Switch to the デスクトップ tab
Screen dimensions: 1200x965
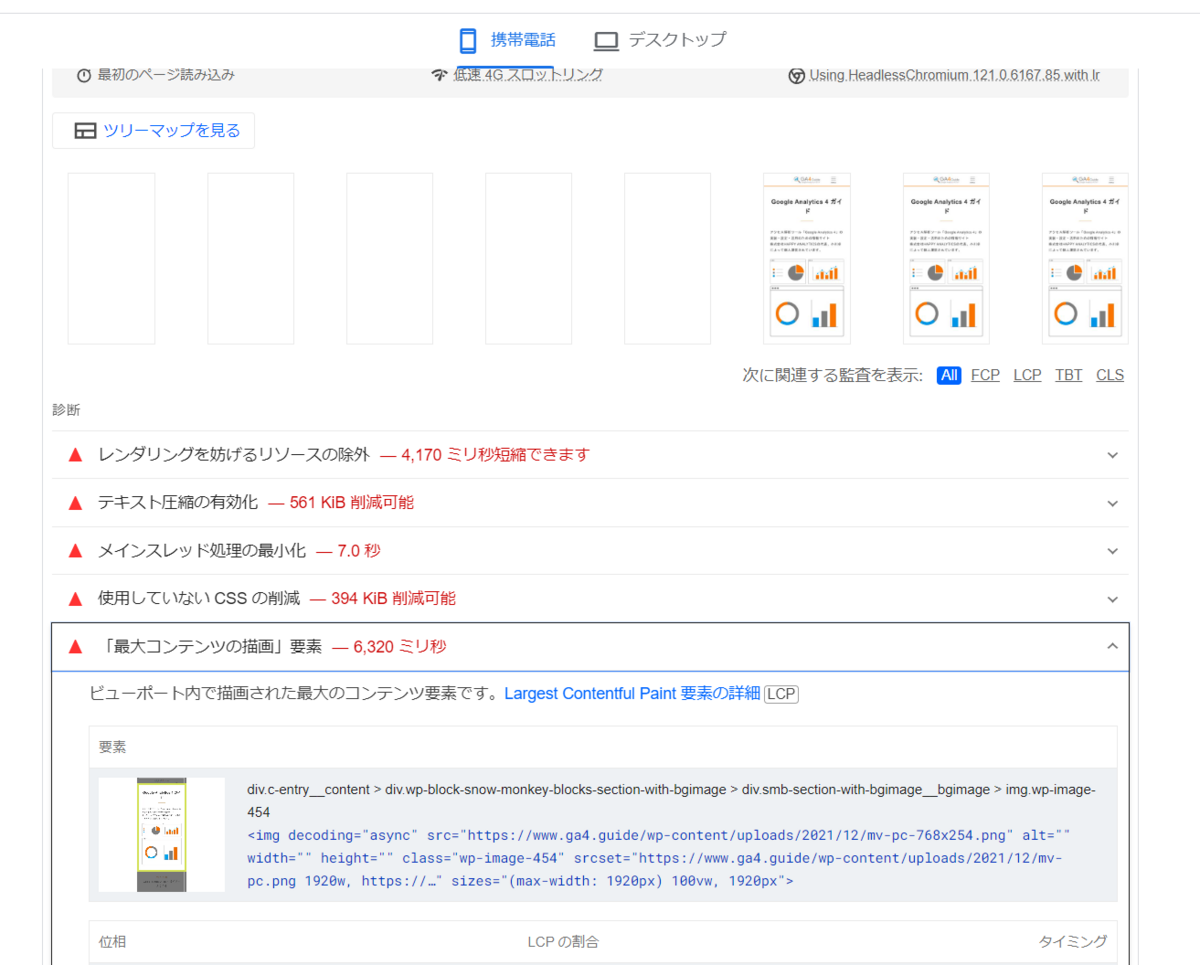pos(659,41)
